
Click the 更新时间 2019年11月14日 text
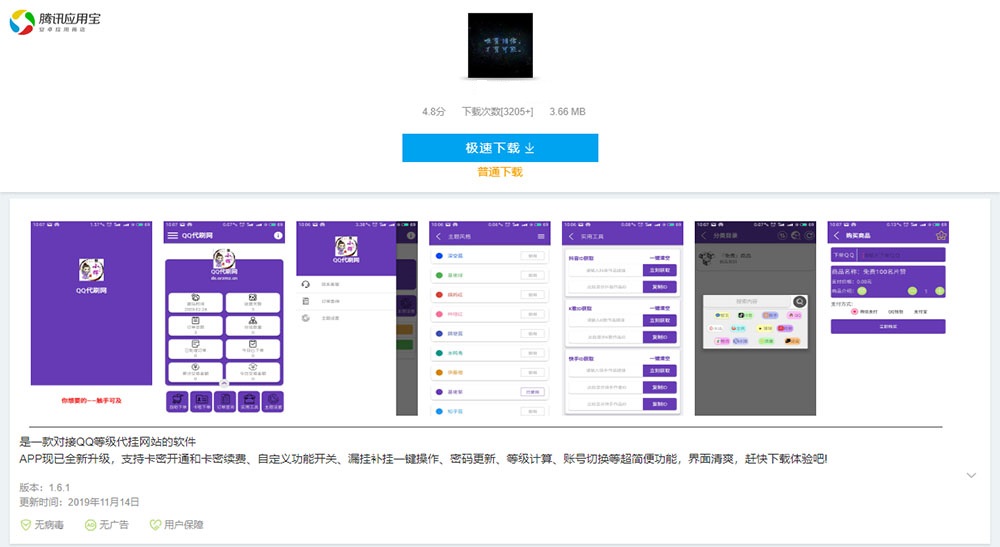79,502
